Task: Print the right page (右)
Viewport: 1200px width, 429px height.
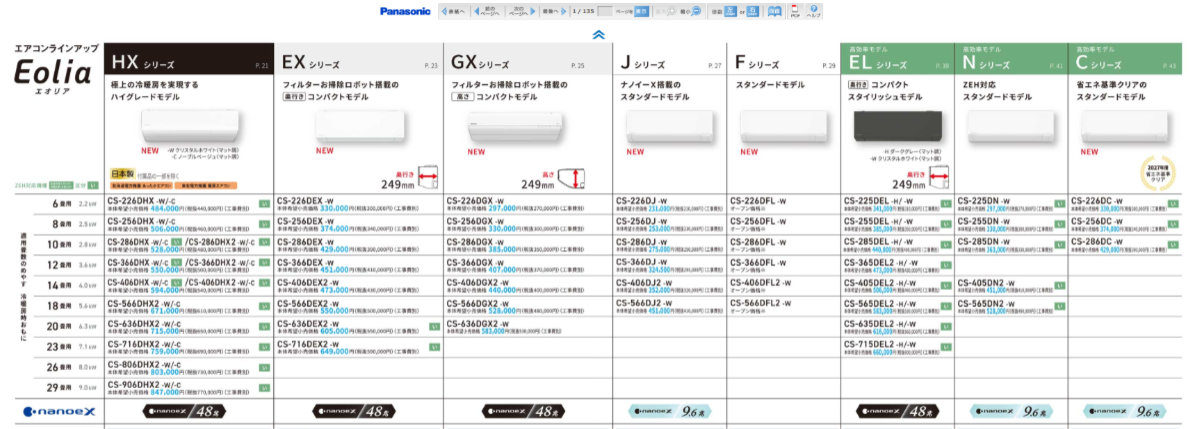Action: [755, 11]
